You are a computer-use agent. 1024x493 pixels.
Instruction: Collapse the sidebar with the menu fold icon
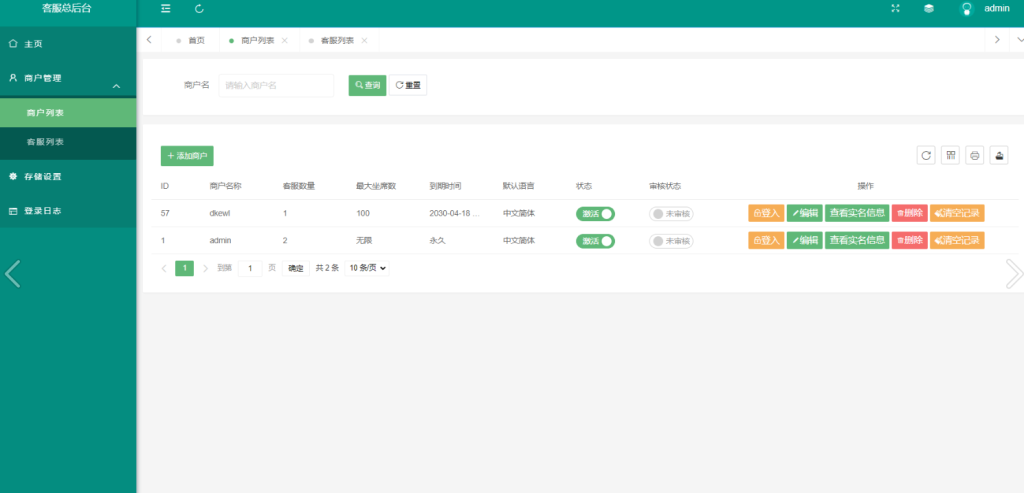click(166, 8)
